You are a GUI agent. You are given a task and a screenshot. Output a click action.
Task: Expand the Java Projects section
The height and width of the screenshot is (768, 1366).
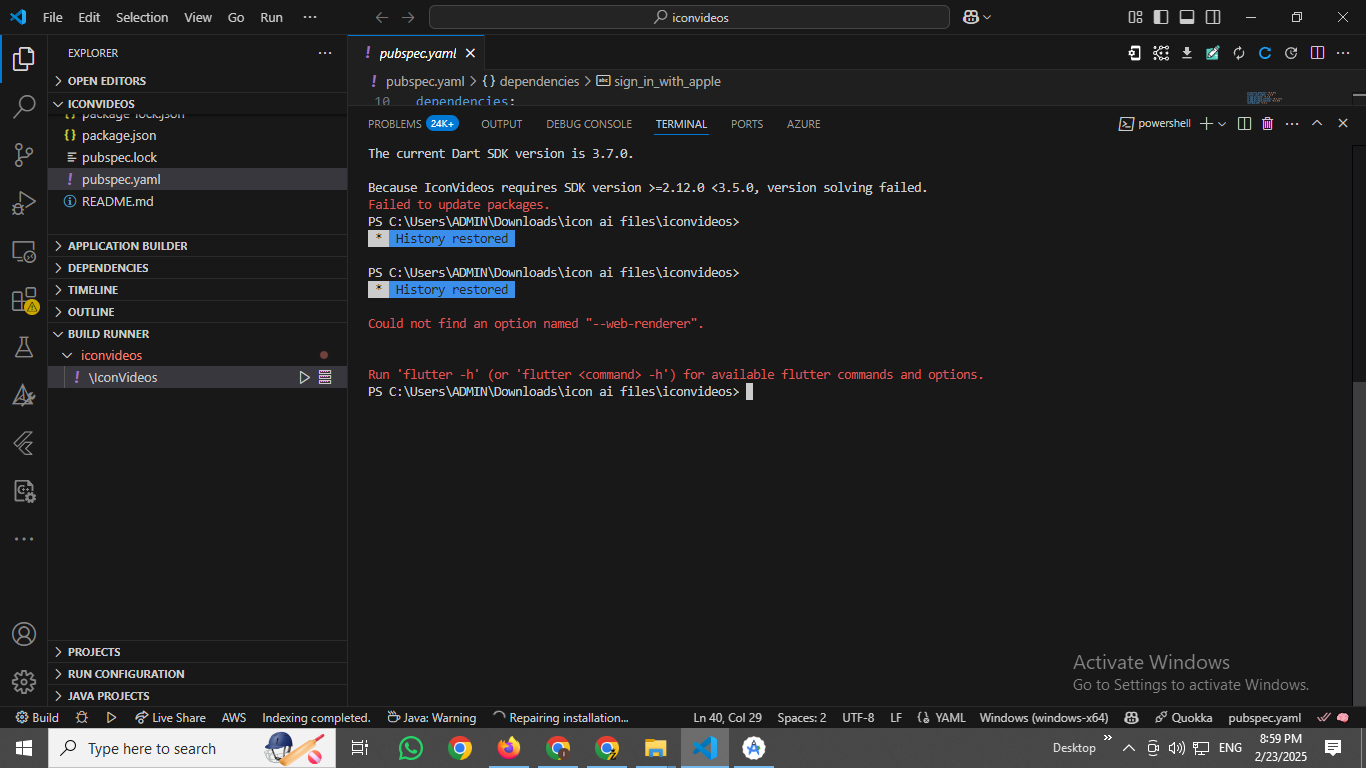198,696
